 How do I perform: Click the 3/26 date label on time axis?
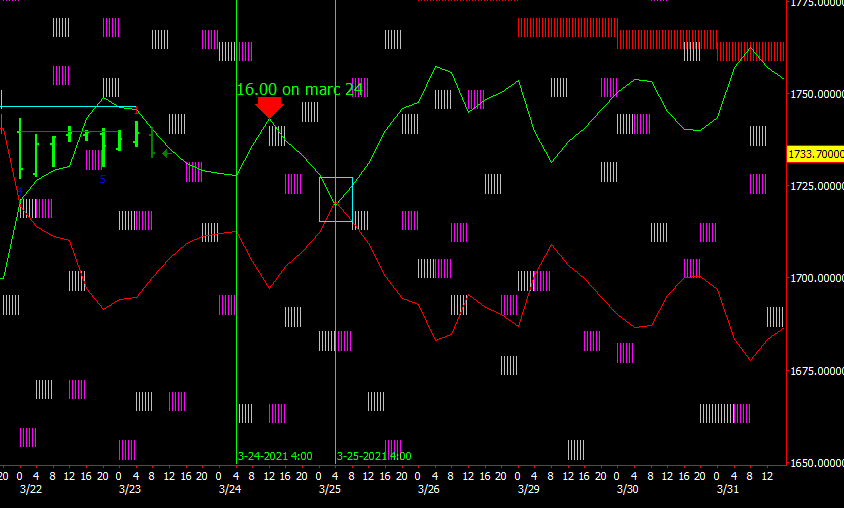(x=429, y=489)
